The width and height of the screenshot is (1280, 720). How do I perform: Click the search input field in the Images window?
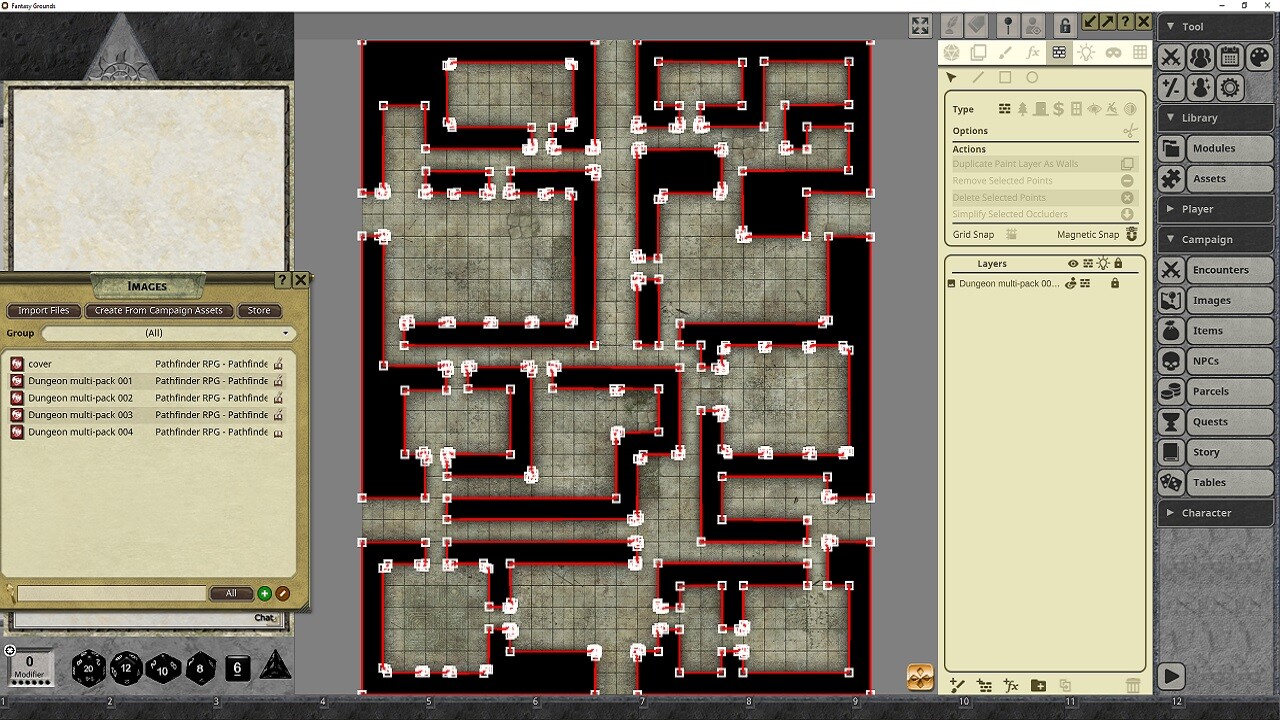(110, 593)
